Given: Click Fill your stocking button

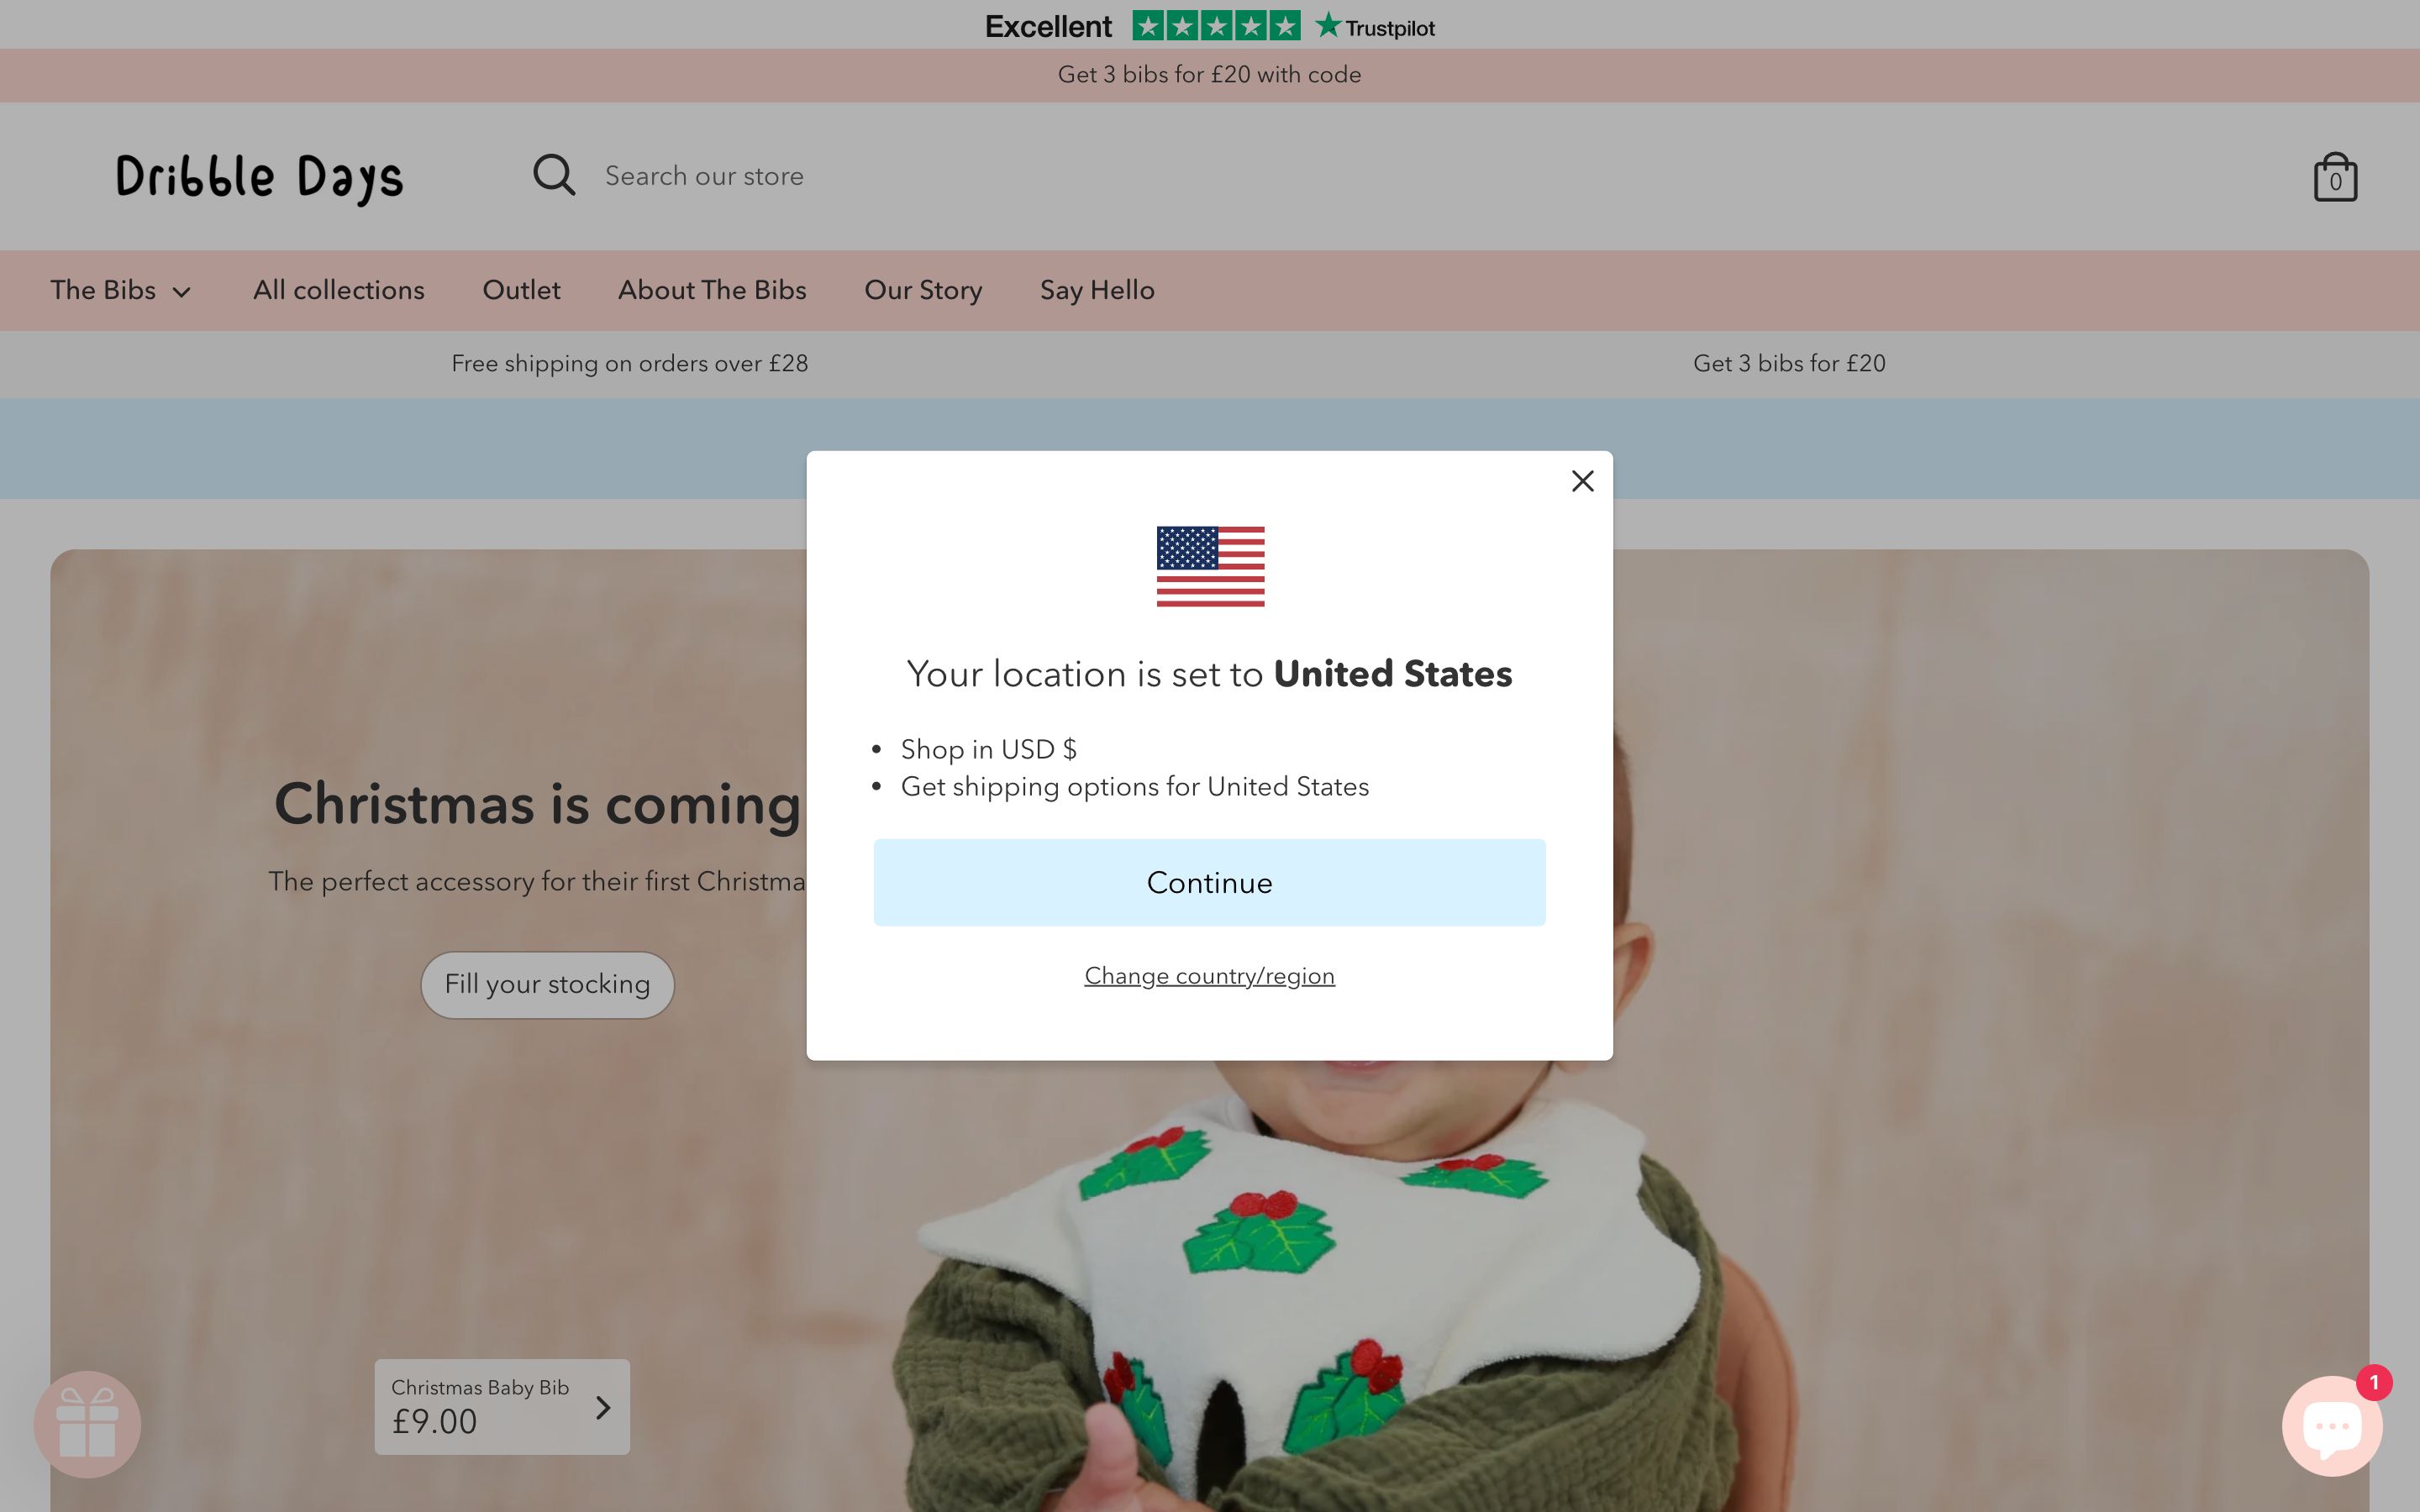Looking at the screenshot, I should (x=547, y=984).
